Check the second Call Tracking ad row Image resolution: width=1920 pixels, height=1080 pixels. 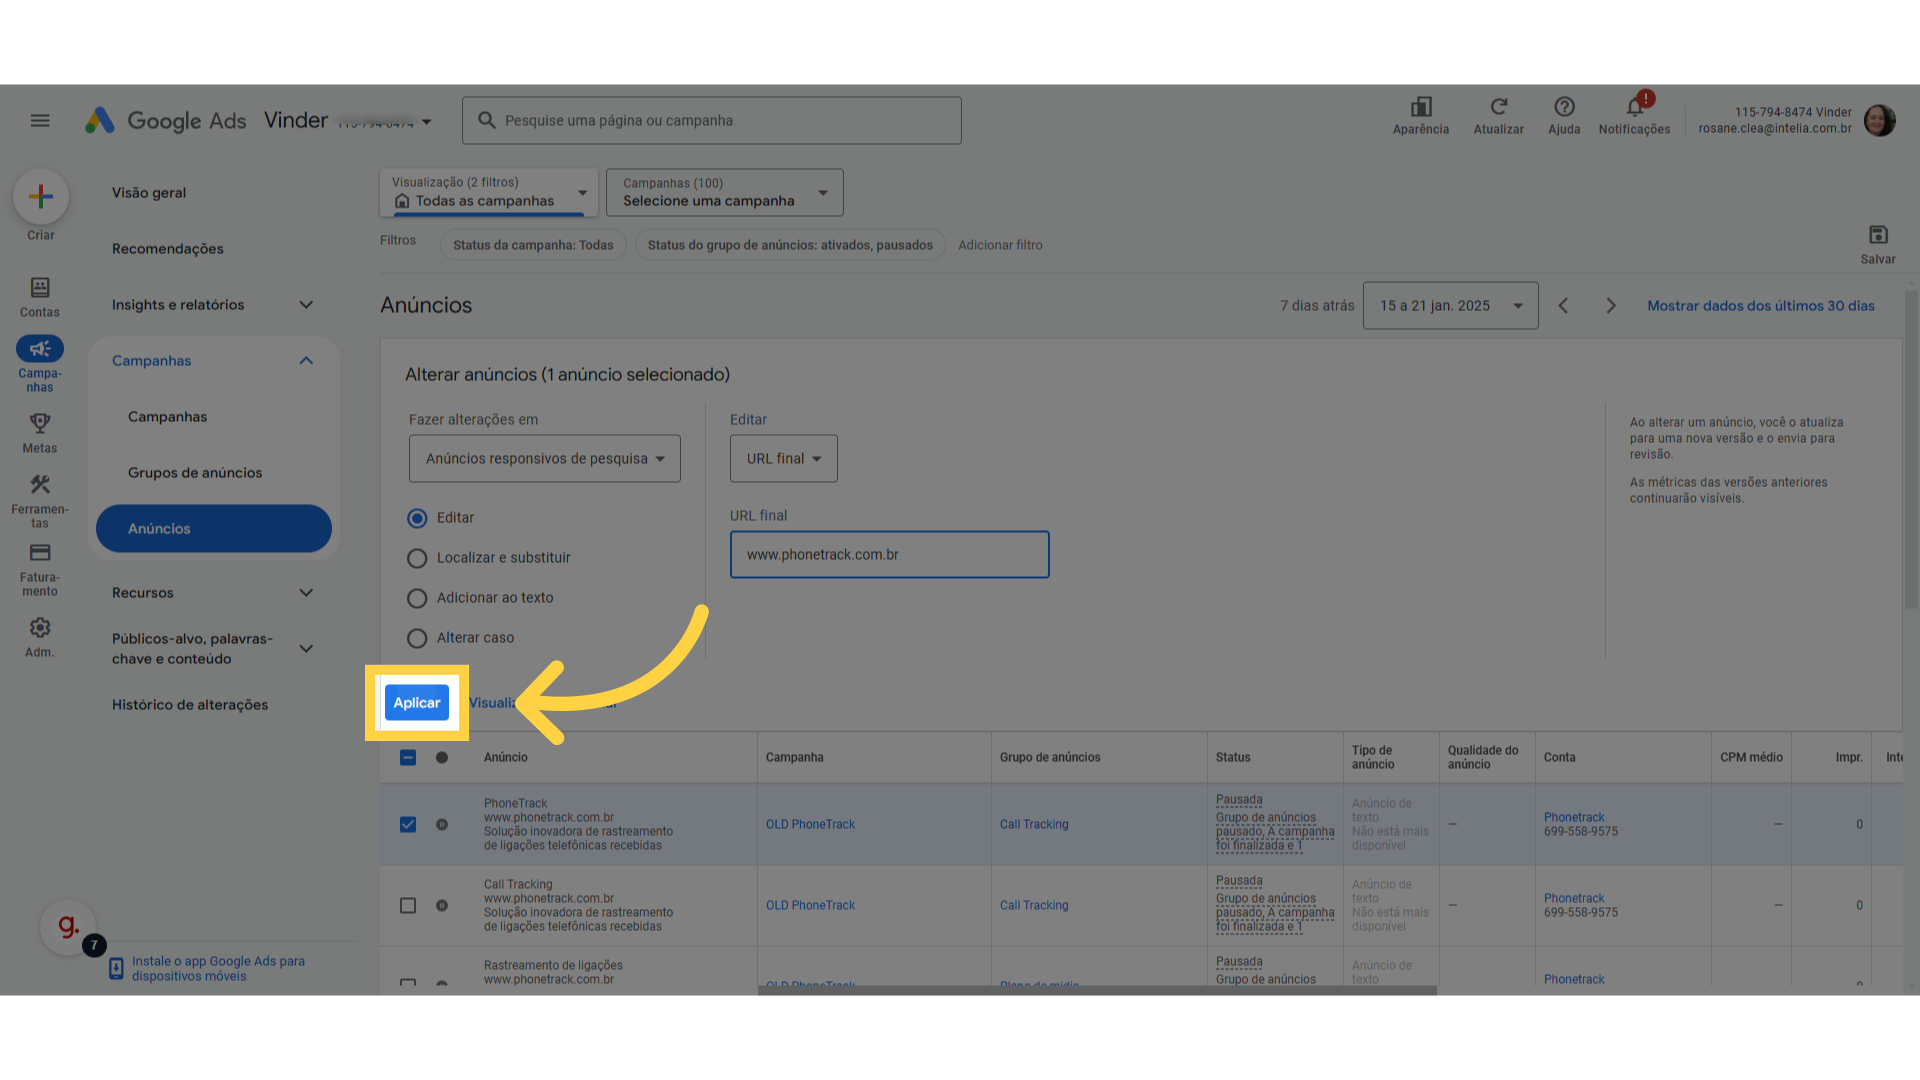tap(408, 906)
